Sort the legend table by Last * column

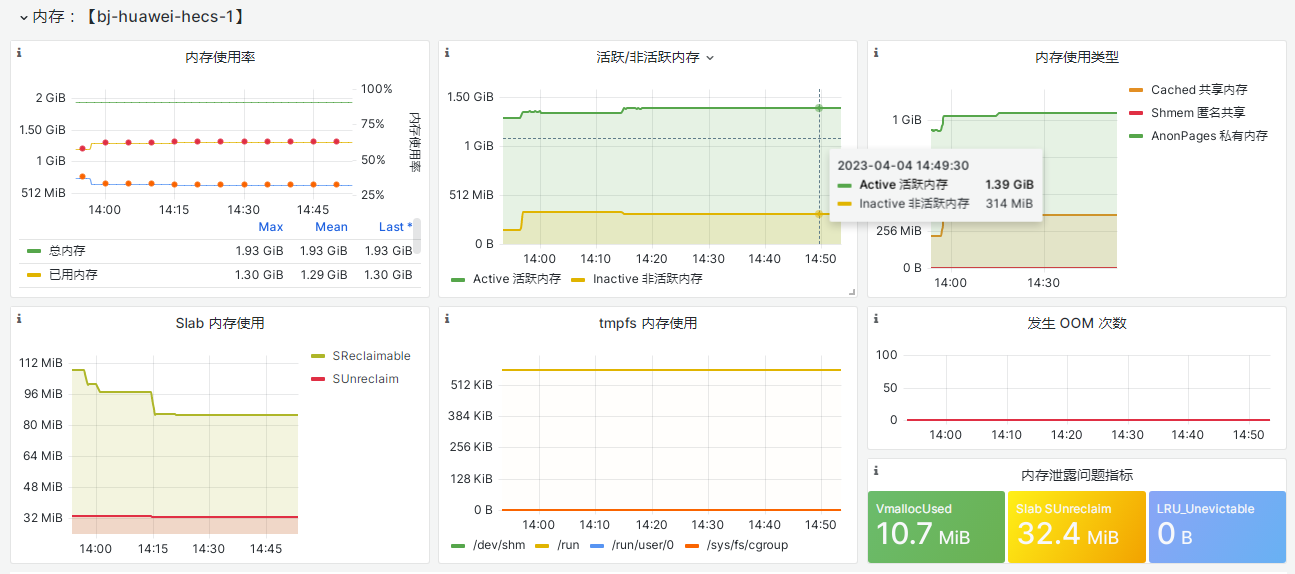tap(395, 227)
